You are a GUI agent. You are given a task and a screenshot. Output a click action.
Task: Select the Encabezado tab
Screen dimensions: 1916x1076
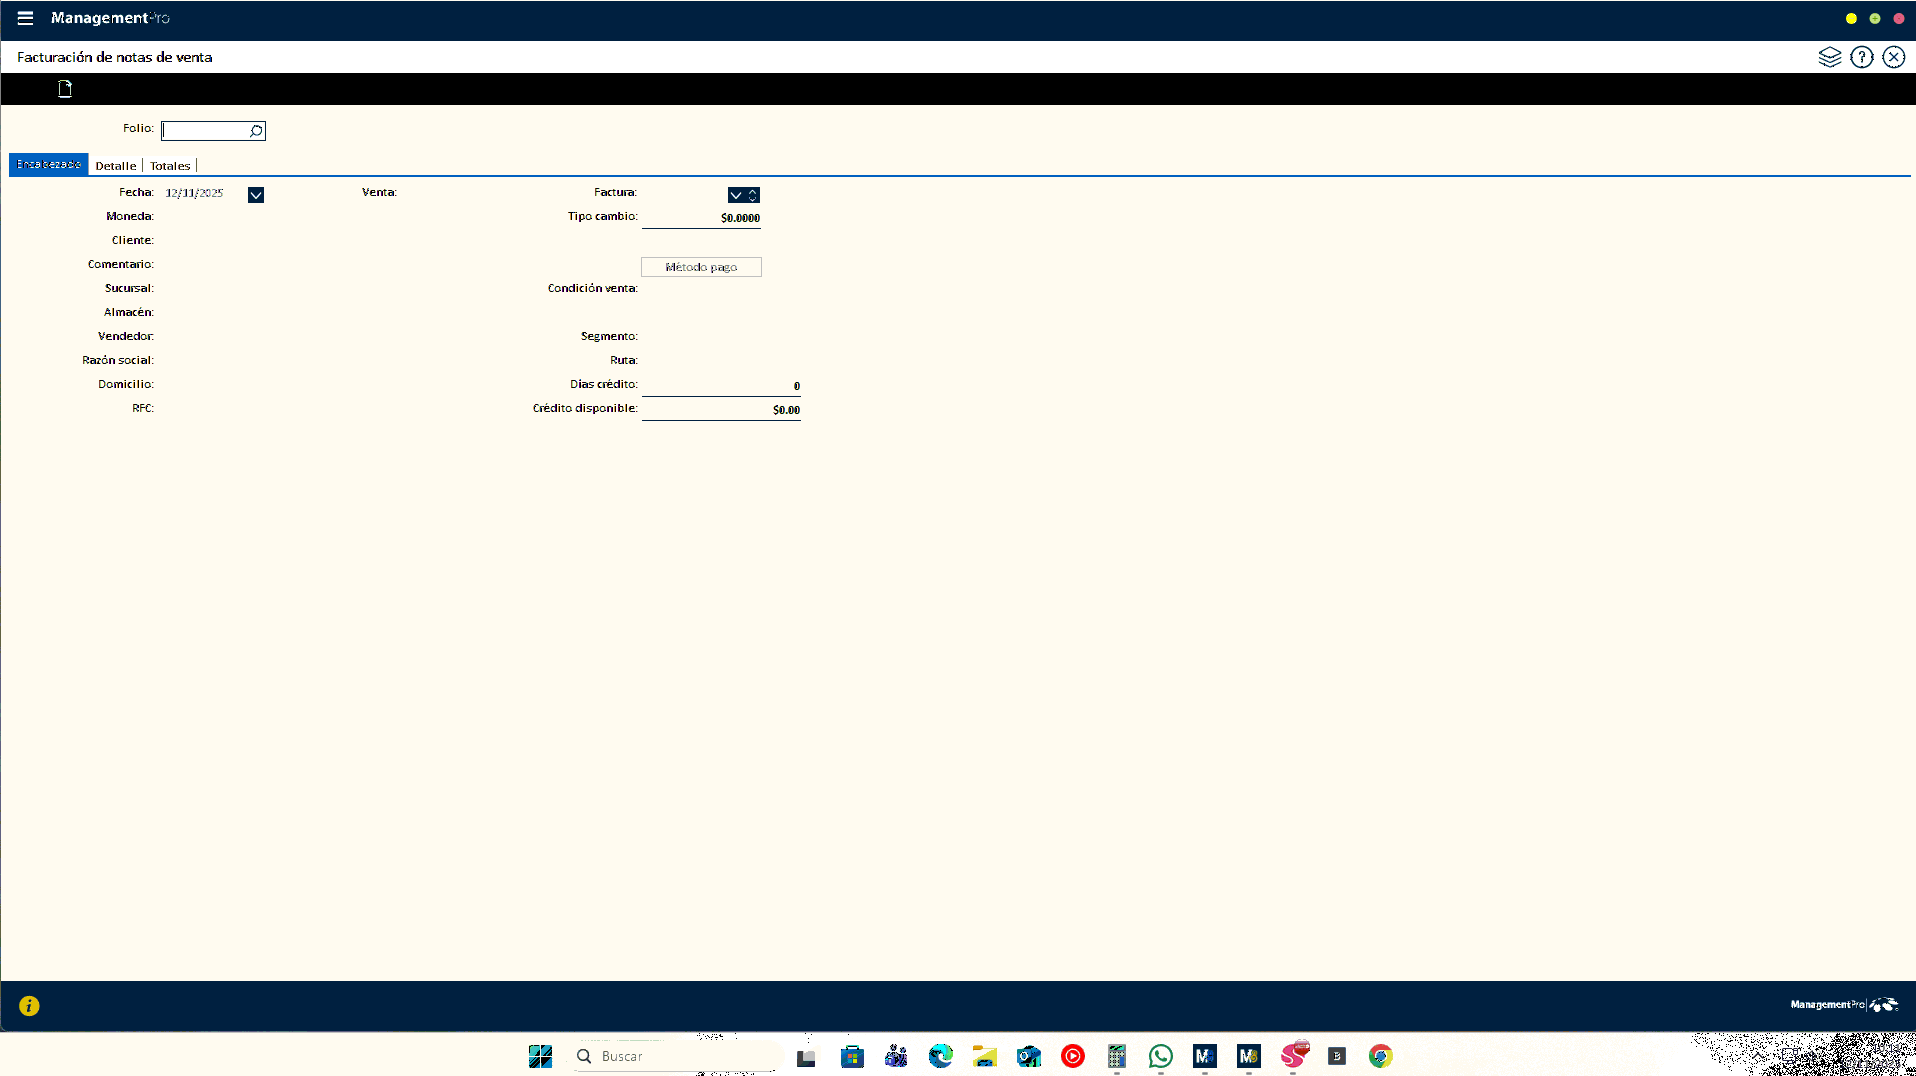coord(49,164)
